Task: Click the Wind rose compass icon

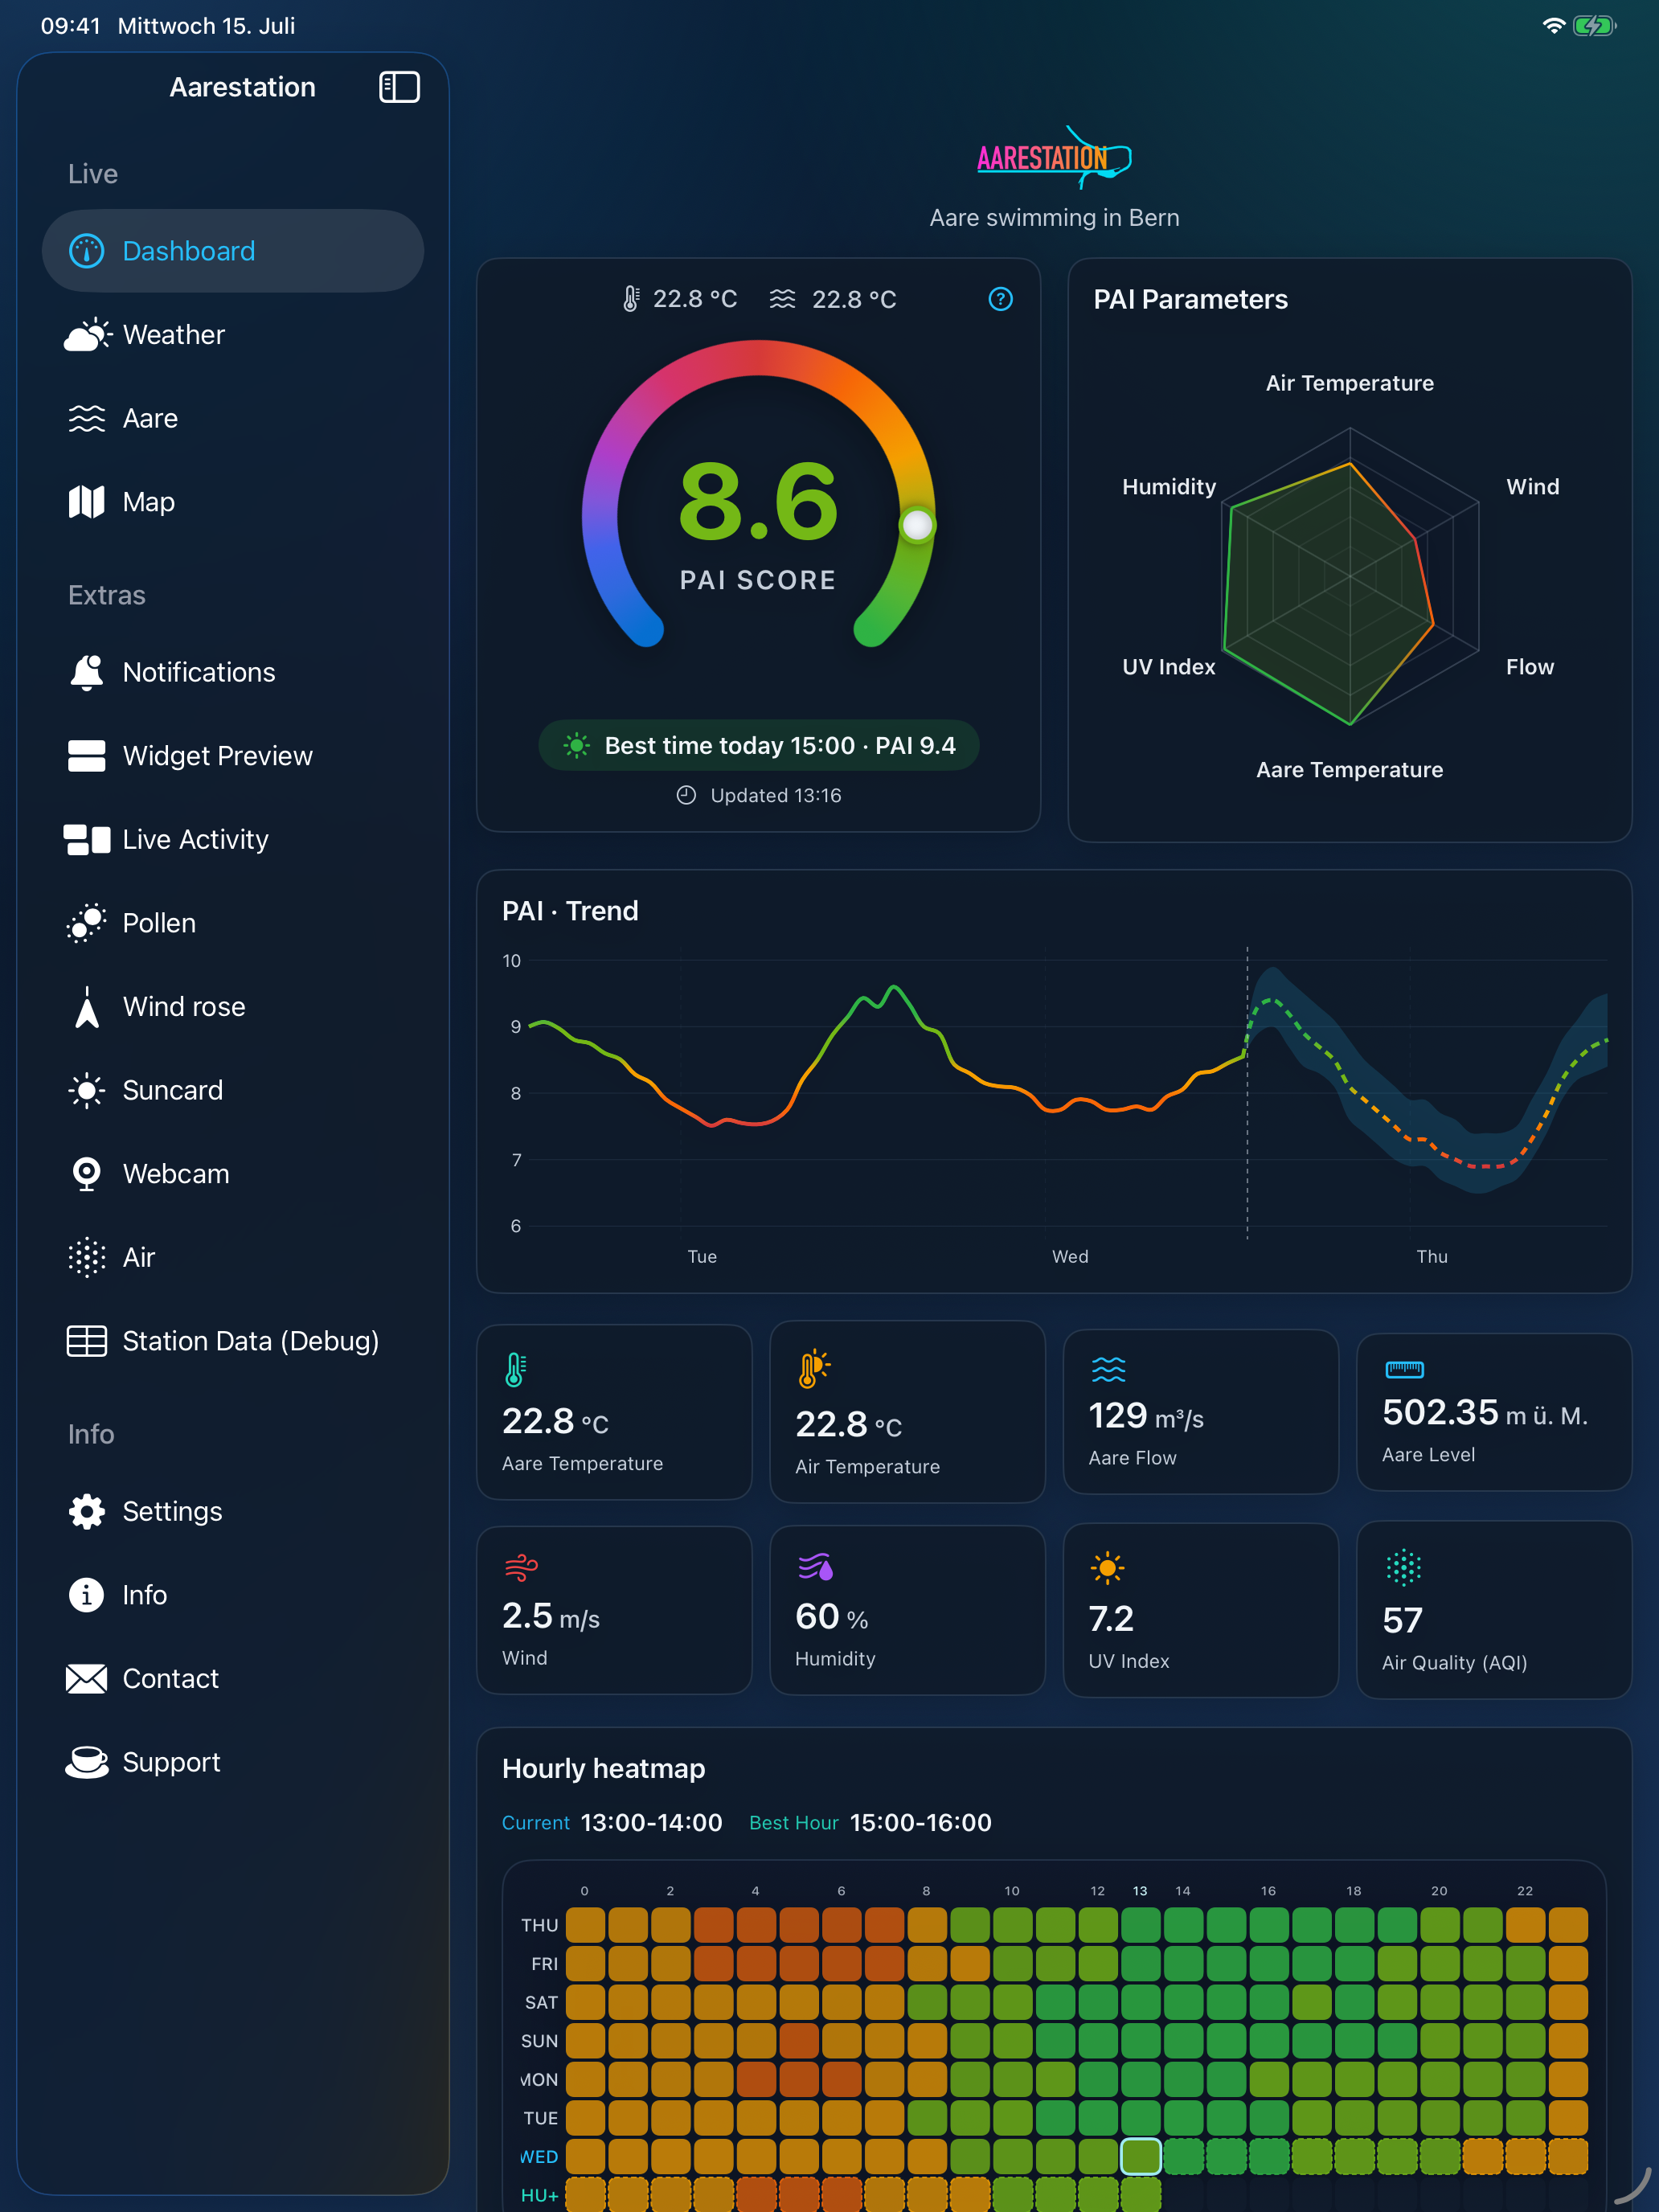Action: [x=87, y=1007]
